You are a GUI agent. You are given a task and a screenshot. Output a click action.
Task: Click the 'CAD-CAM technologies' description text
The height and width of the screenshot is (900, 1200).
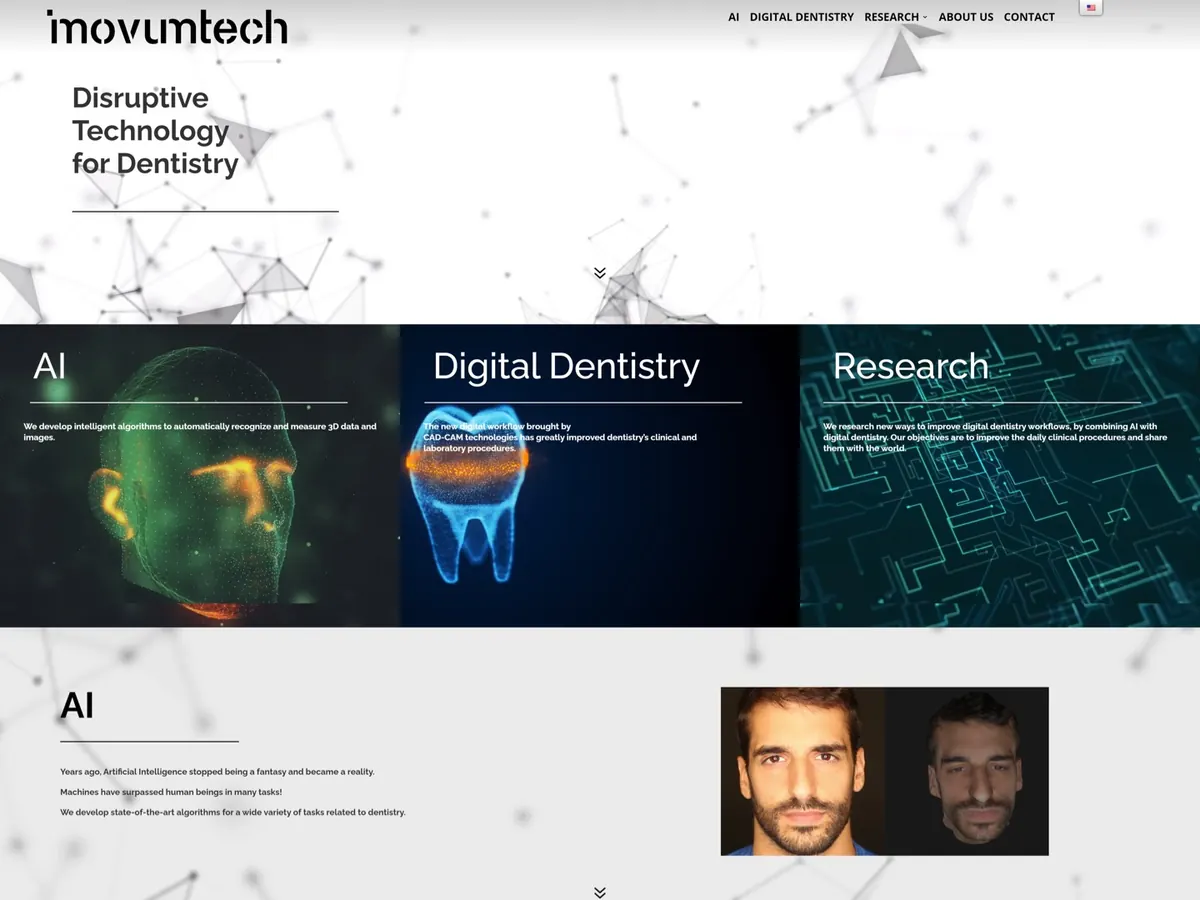click(x=560, y=437)
